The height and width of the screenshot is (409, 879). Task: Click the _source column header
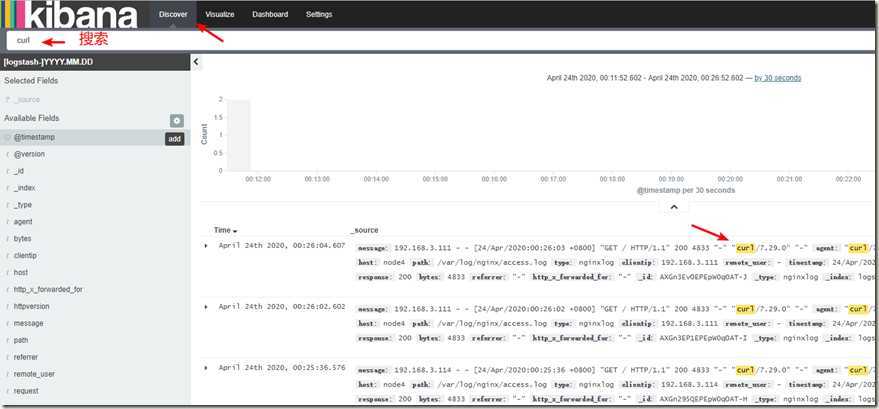[364, 230]
